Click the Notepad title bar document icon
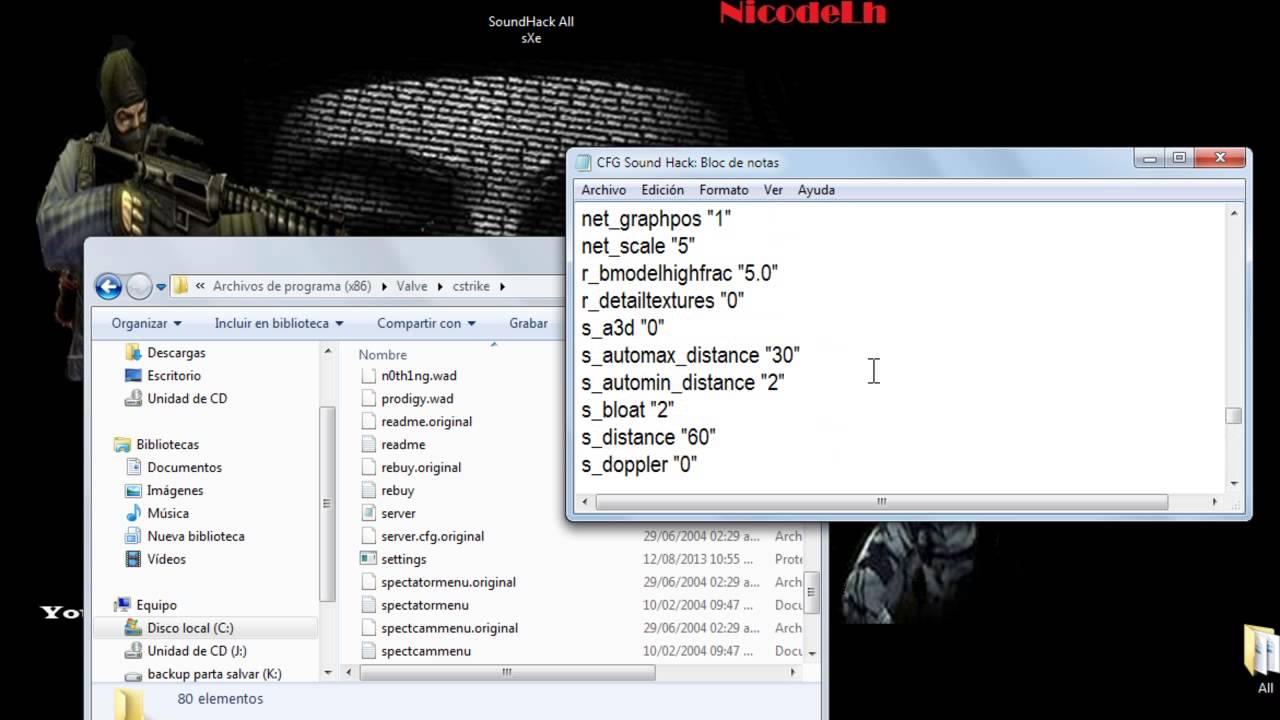This screenshot has width=1280, height=720. pos(583,162)
